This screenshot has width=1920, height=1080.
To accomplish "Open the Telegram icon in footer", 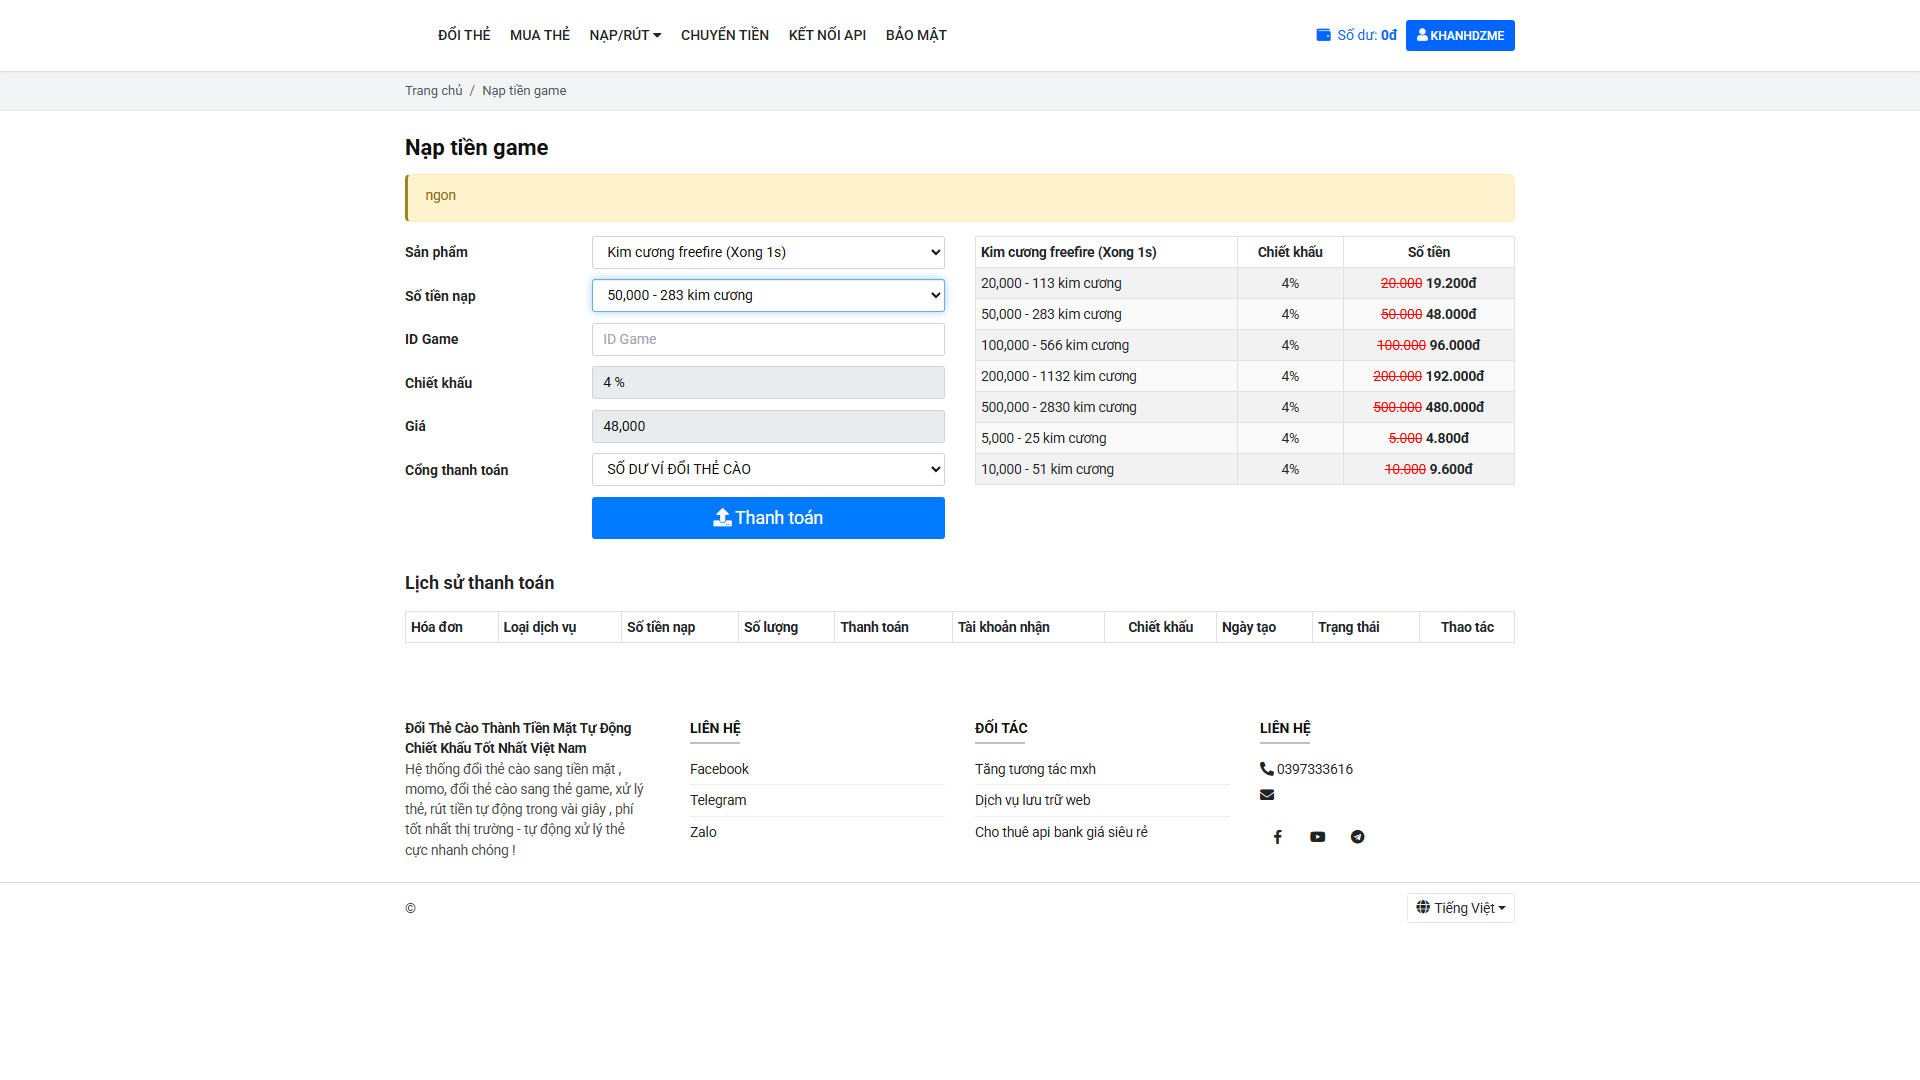I will (1357, 837).
